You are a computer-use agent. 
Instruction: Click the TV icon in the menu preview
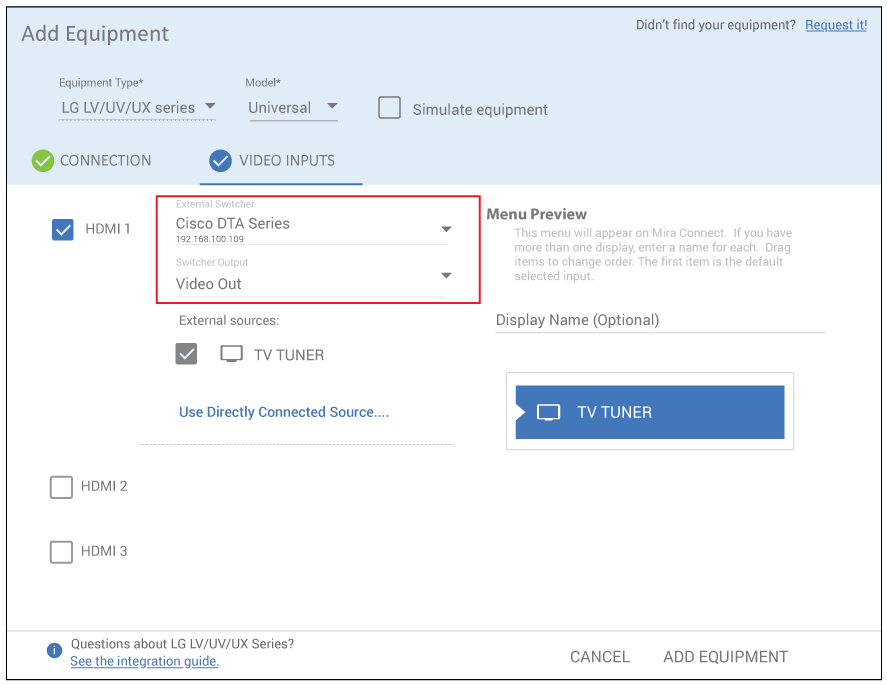pos(548,412)
